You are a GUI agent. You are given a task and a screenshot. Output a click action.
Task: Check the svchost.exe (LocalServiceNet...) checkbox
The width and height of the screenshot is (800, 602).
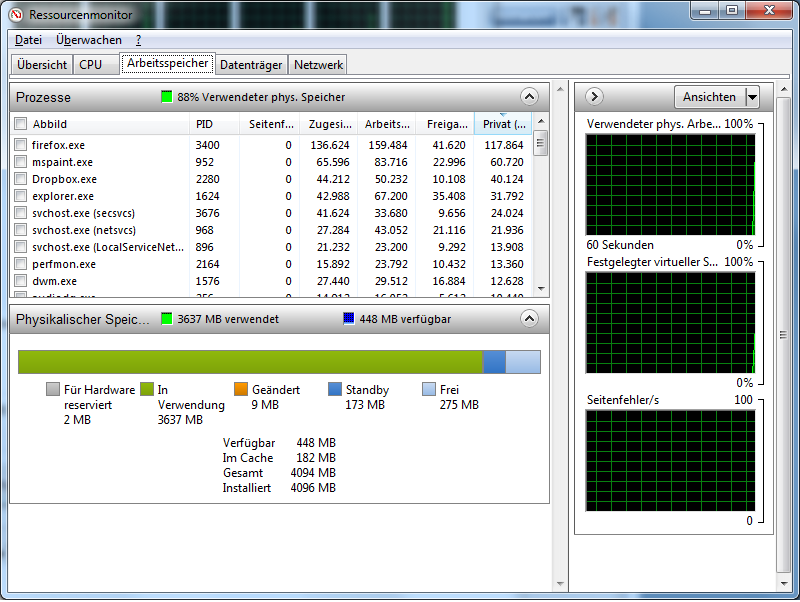(20, 247)
